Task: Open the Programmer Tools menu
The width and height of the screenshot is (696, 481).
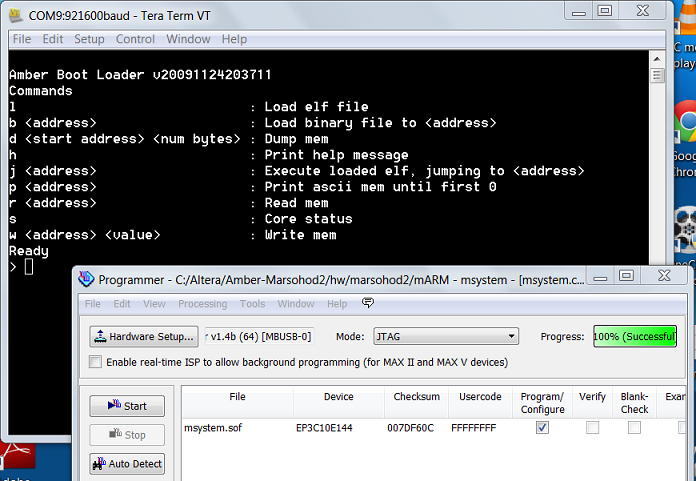Action: [x=252, y=304]
